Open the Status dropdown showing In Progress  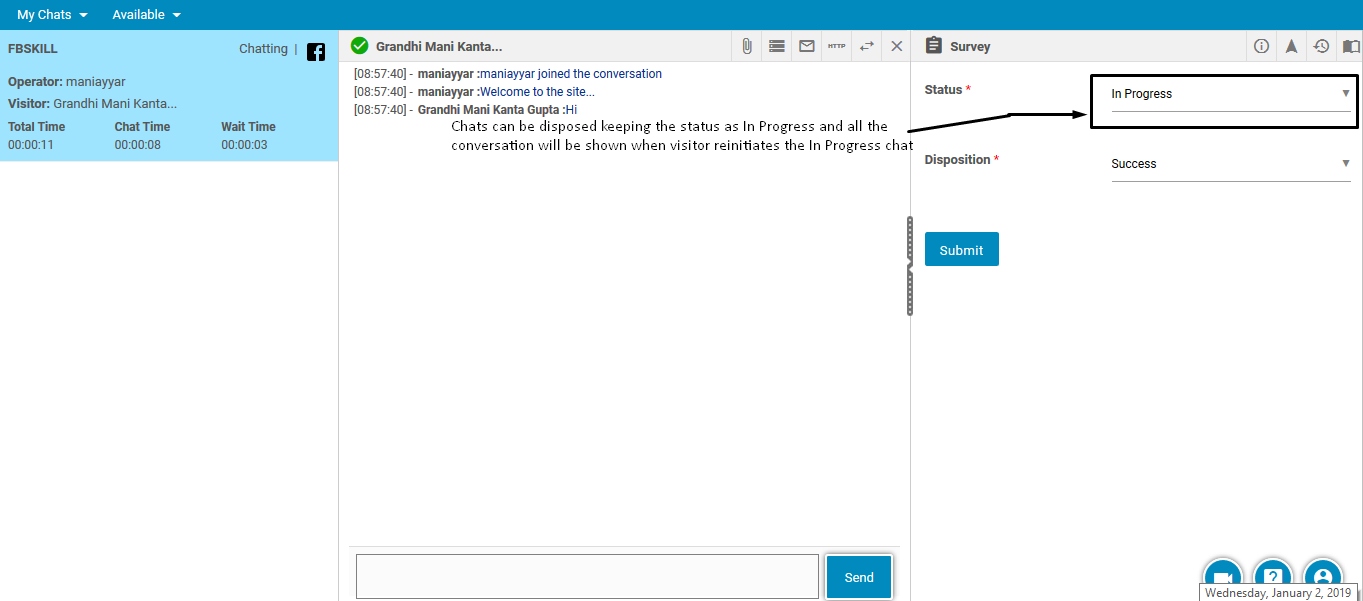1230,94
